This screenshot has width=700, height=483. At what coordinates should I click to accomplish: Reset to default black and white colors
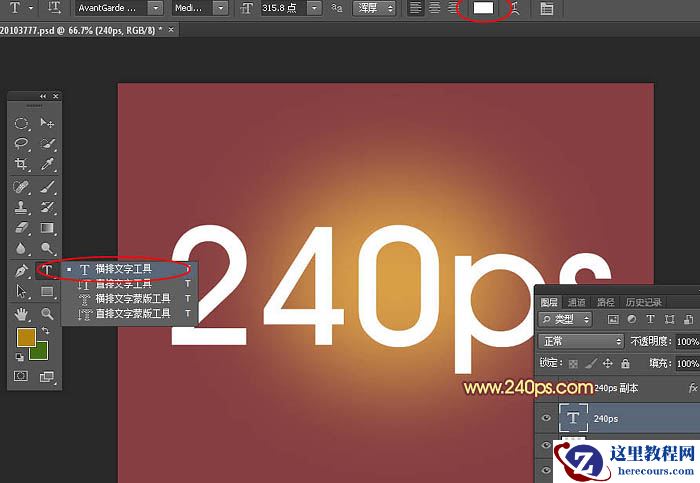pyautogui.click(x=20, y=357)
